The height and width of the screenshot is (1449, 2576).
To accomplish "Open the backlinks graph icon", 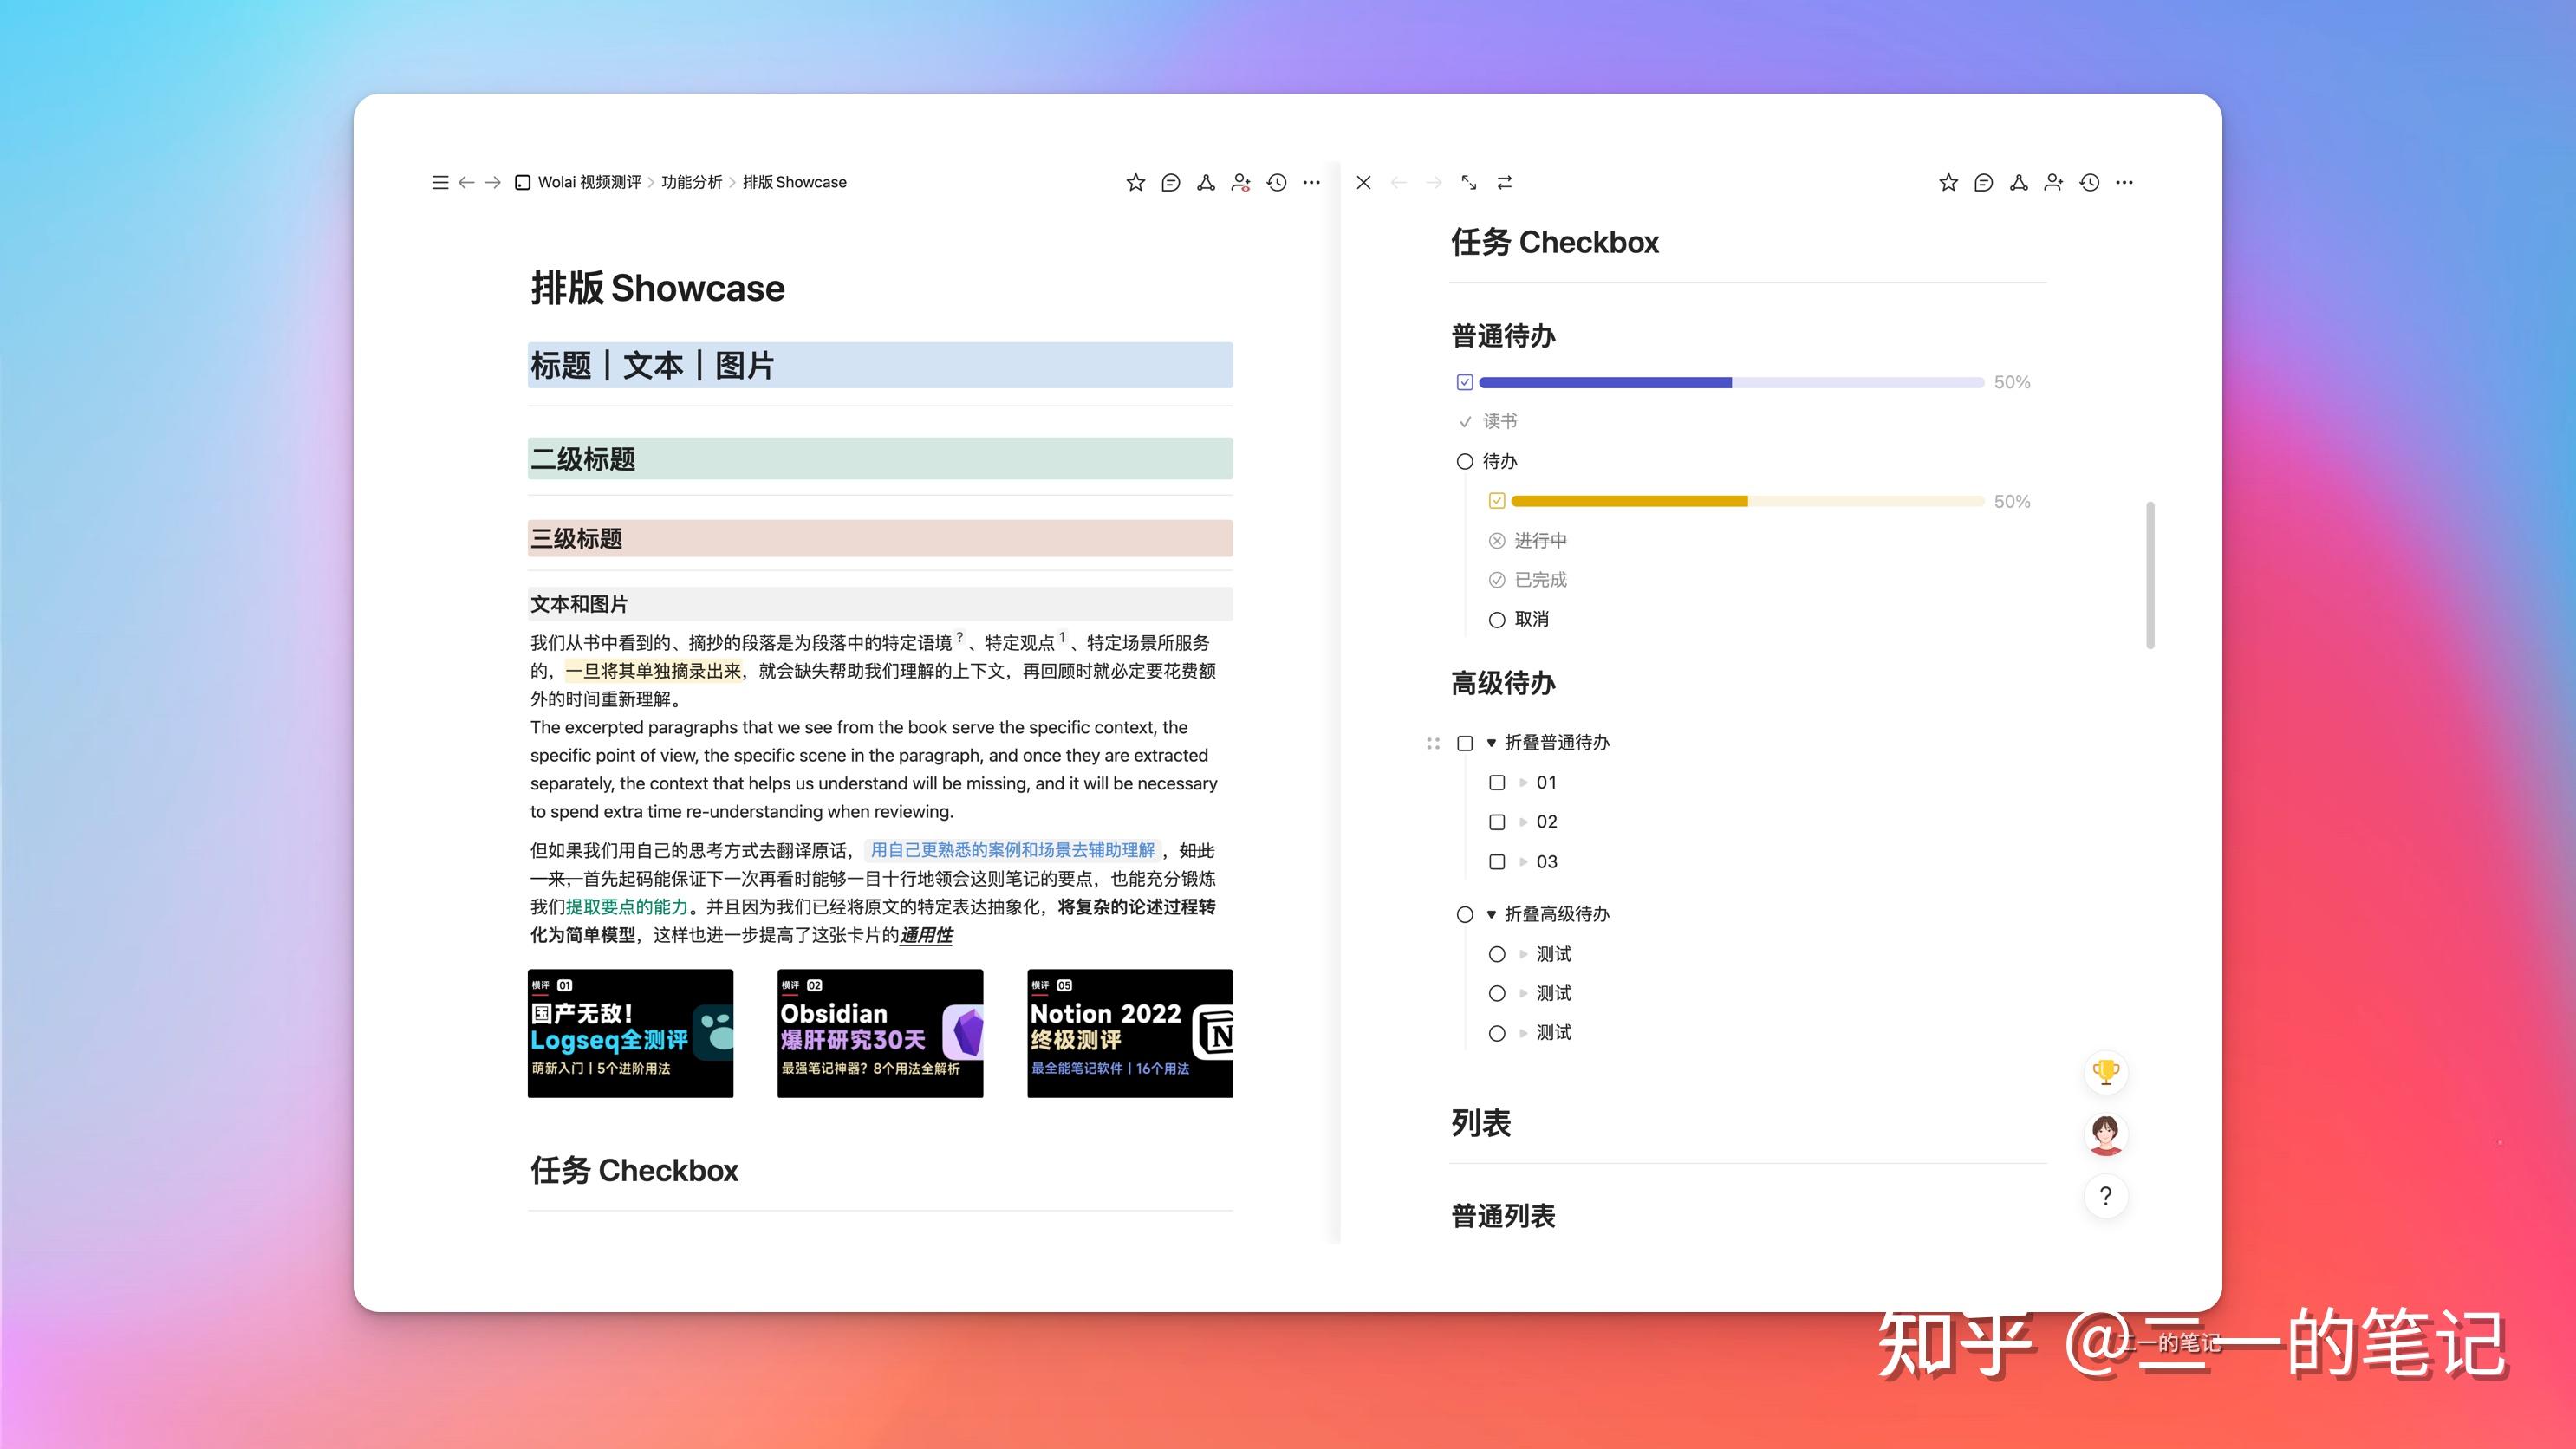I will pos(1205,182).
